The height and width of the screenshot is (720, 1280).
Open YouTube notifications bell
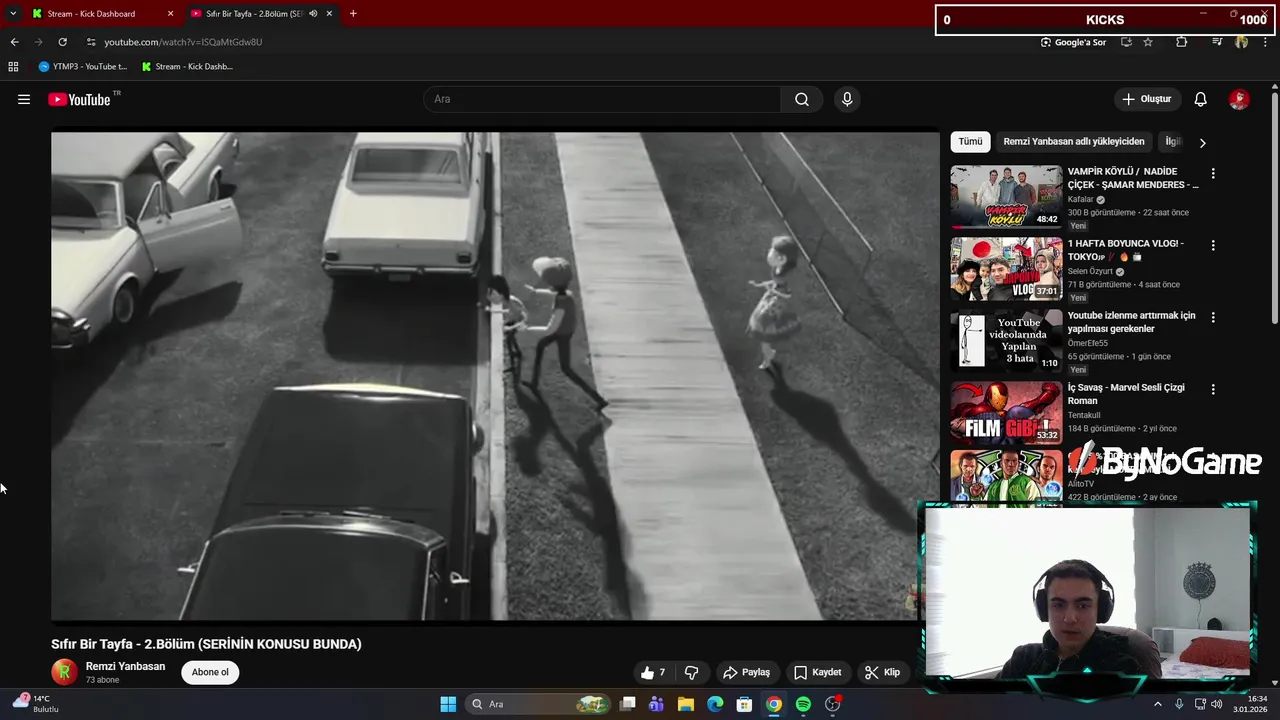click(1201, 99)
